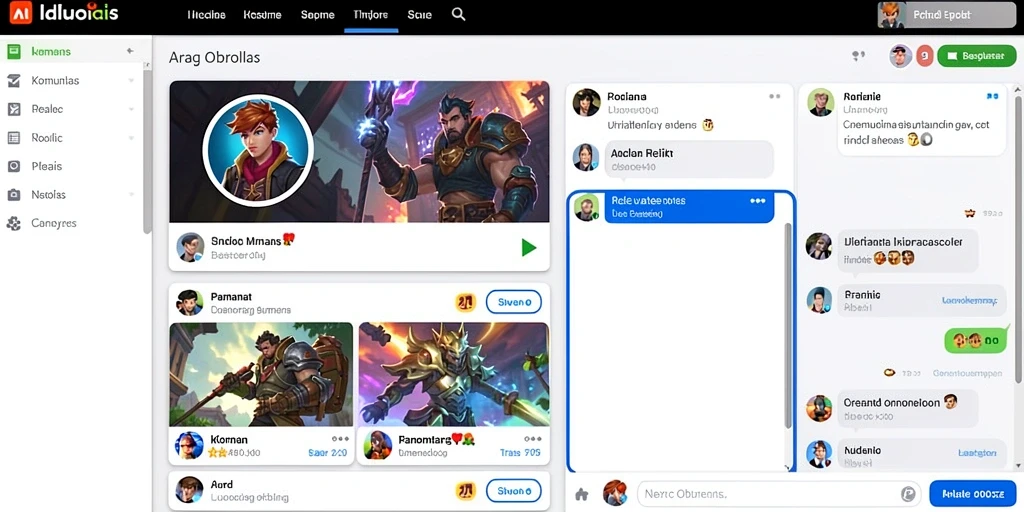Switch to the Kosume top tab
This screenshot has height=512, width=1024.
pos(261,14)
